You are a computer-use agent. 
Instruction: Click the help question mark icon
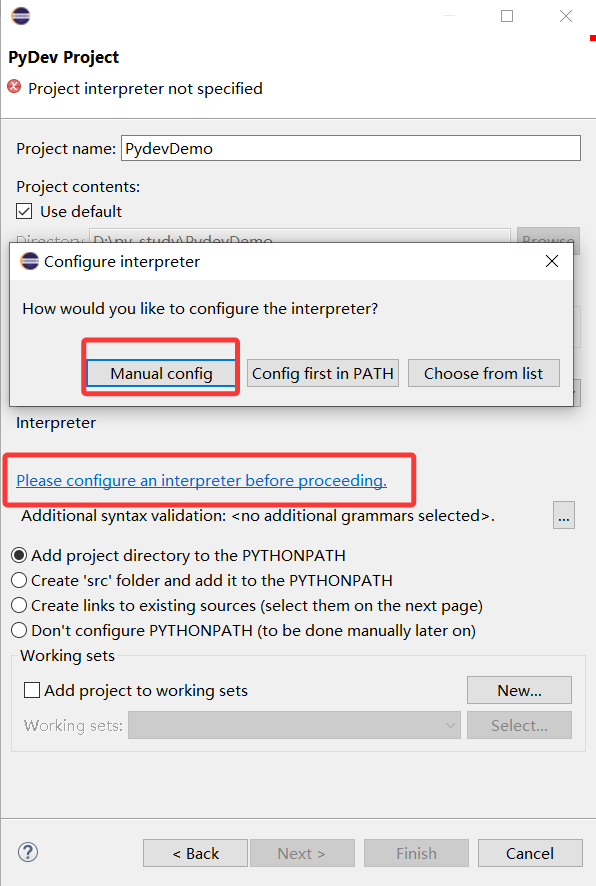[28, 852]
